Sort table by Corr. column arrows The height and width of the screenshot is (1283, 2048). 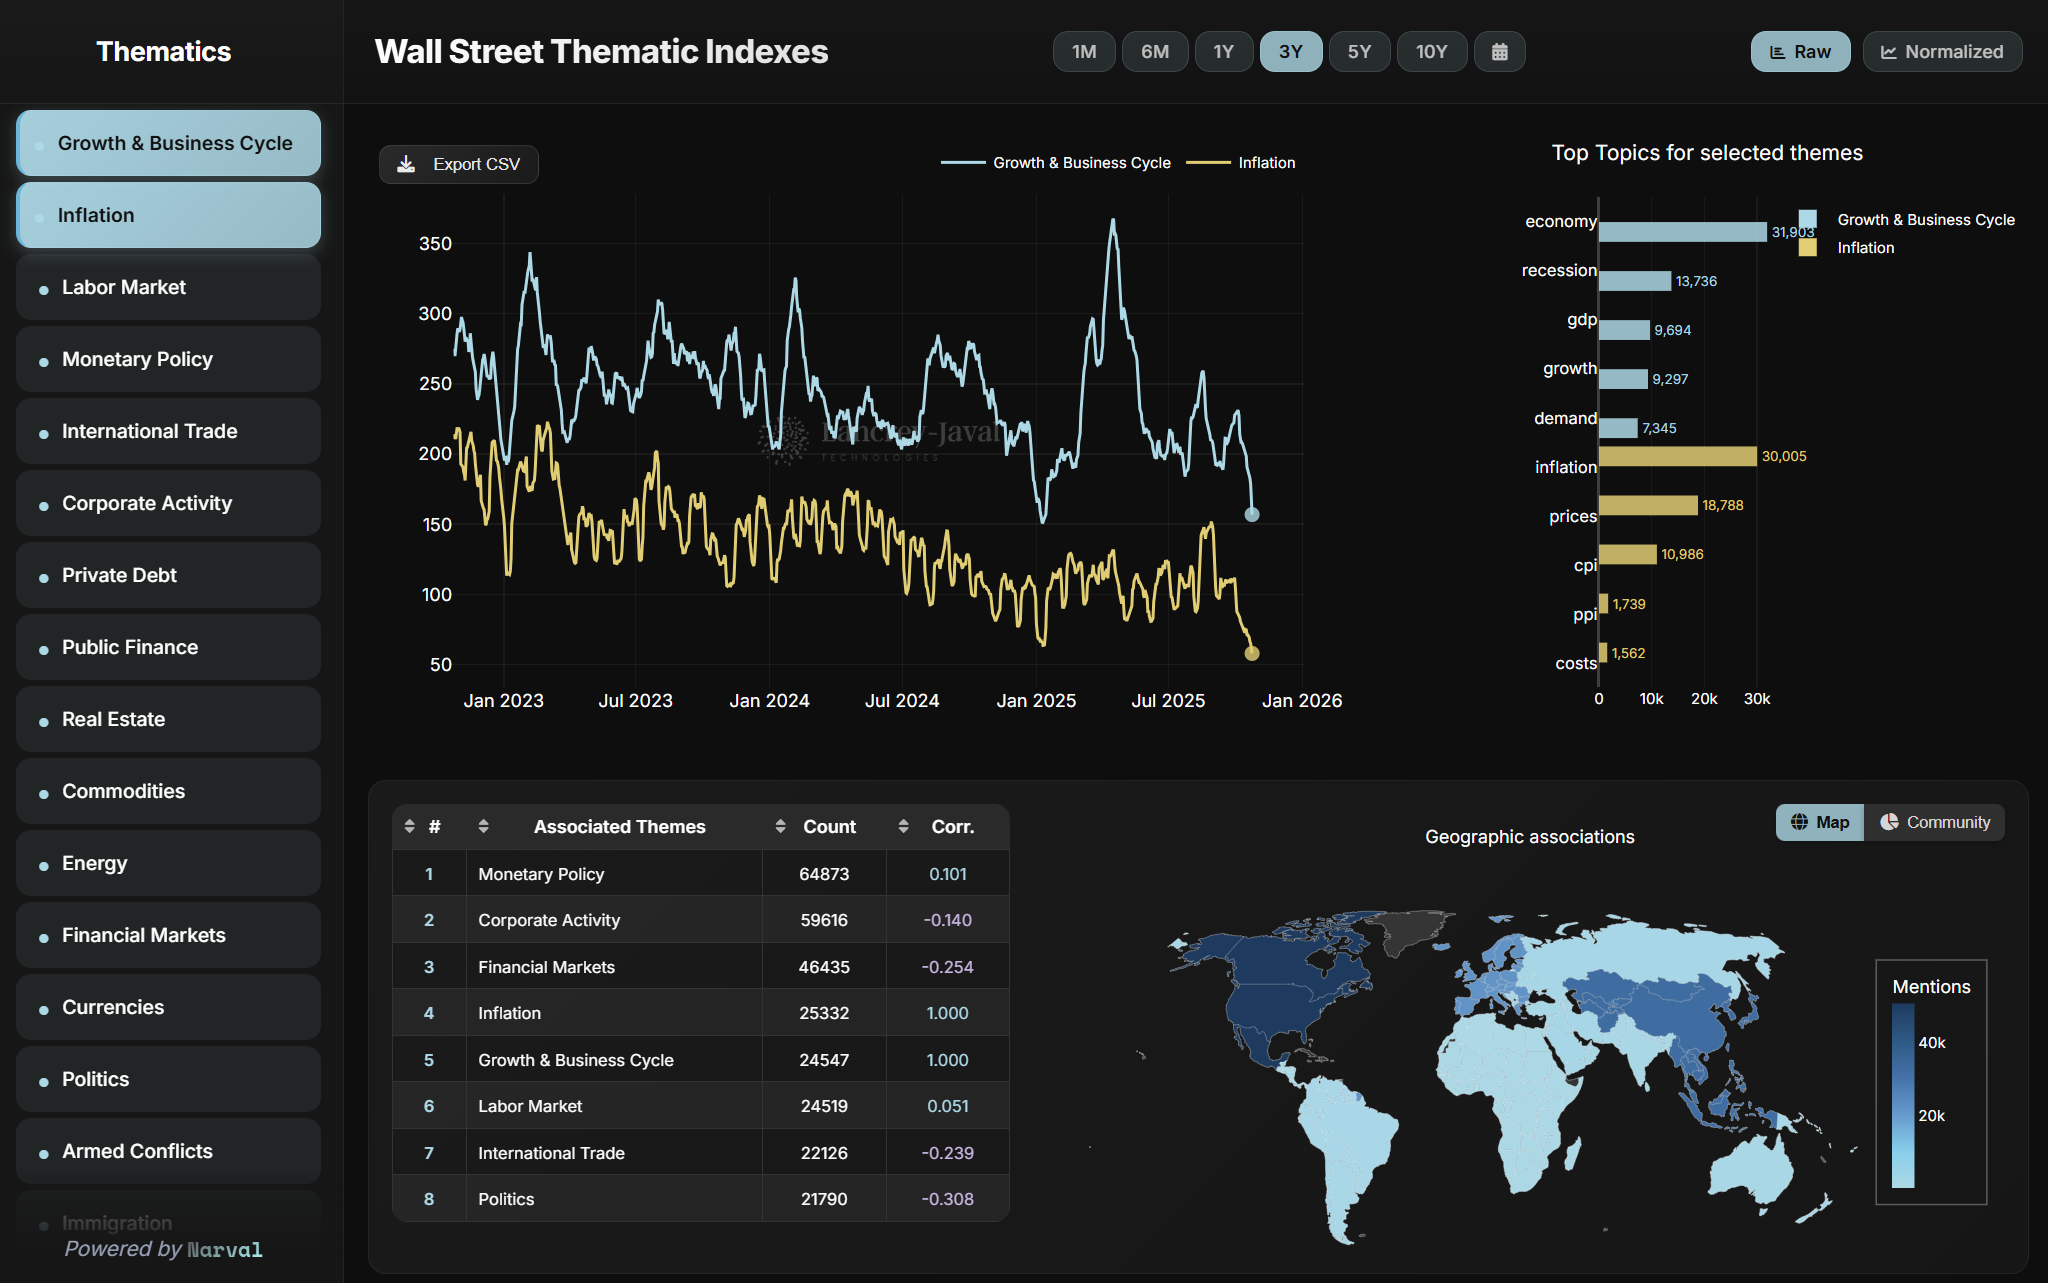(x=903, y=826)
